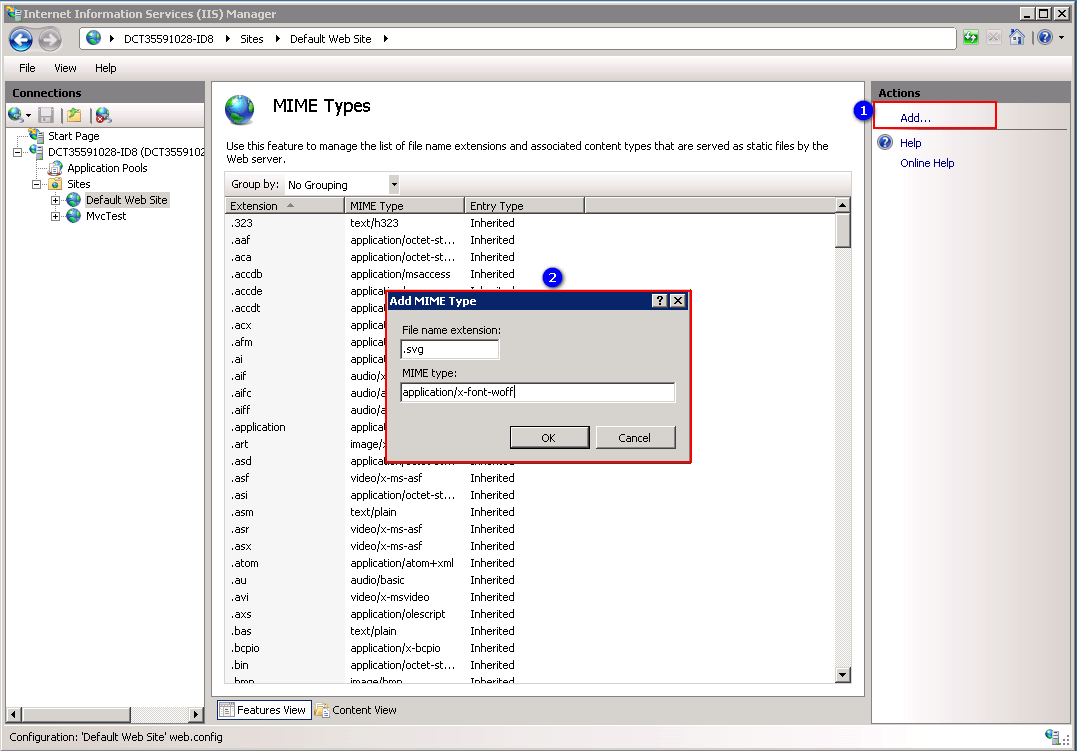
Task: Select the Sites tree item
Action: pos(78,184)
